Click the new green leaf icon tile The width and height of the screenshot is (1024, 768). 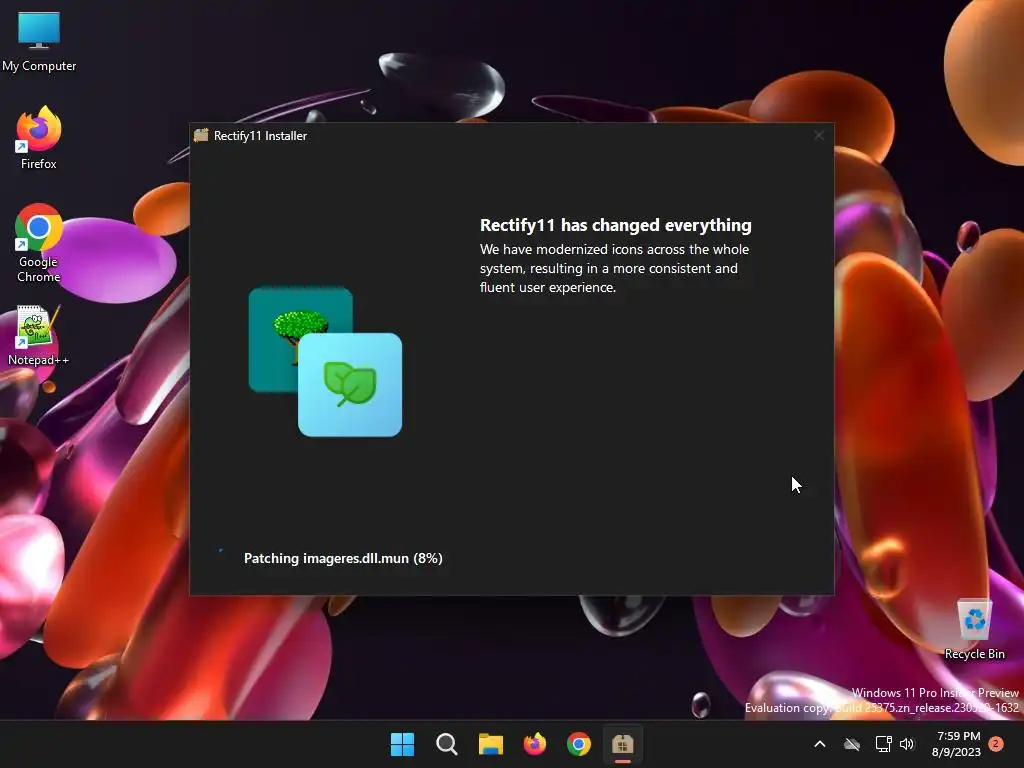coord(350,385)
